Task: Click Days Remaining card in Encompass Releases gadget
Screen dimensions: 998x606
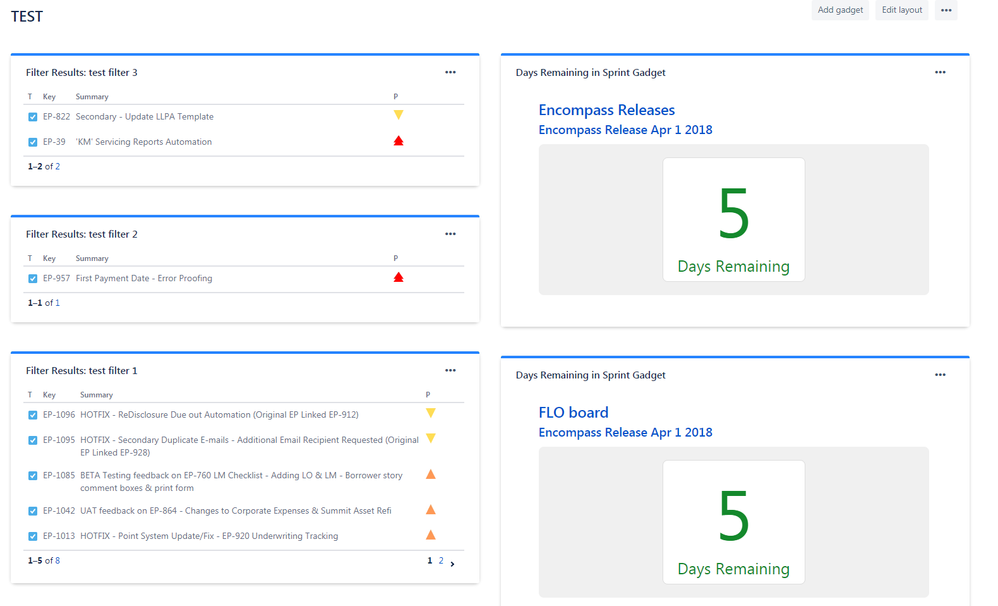Action: [x=733, y=220]
